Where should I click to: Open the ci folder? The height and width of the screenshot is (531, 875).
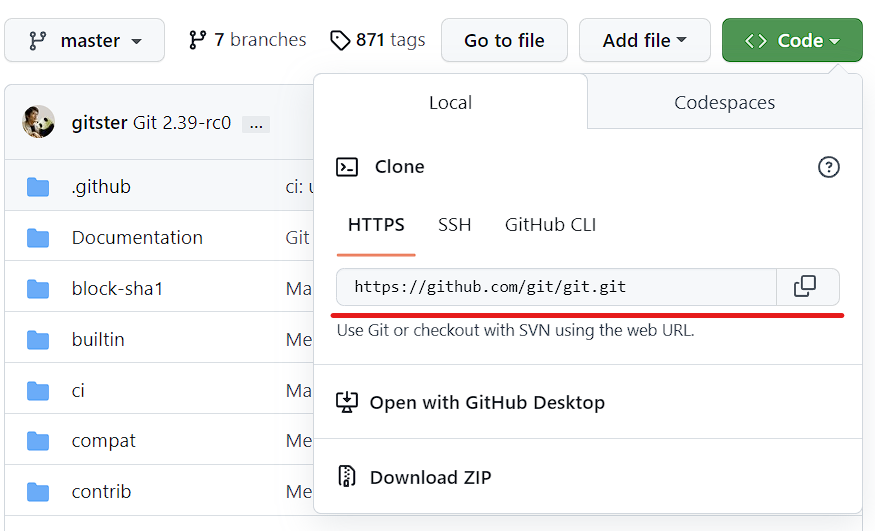[x=78, y=390]
